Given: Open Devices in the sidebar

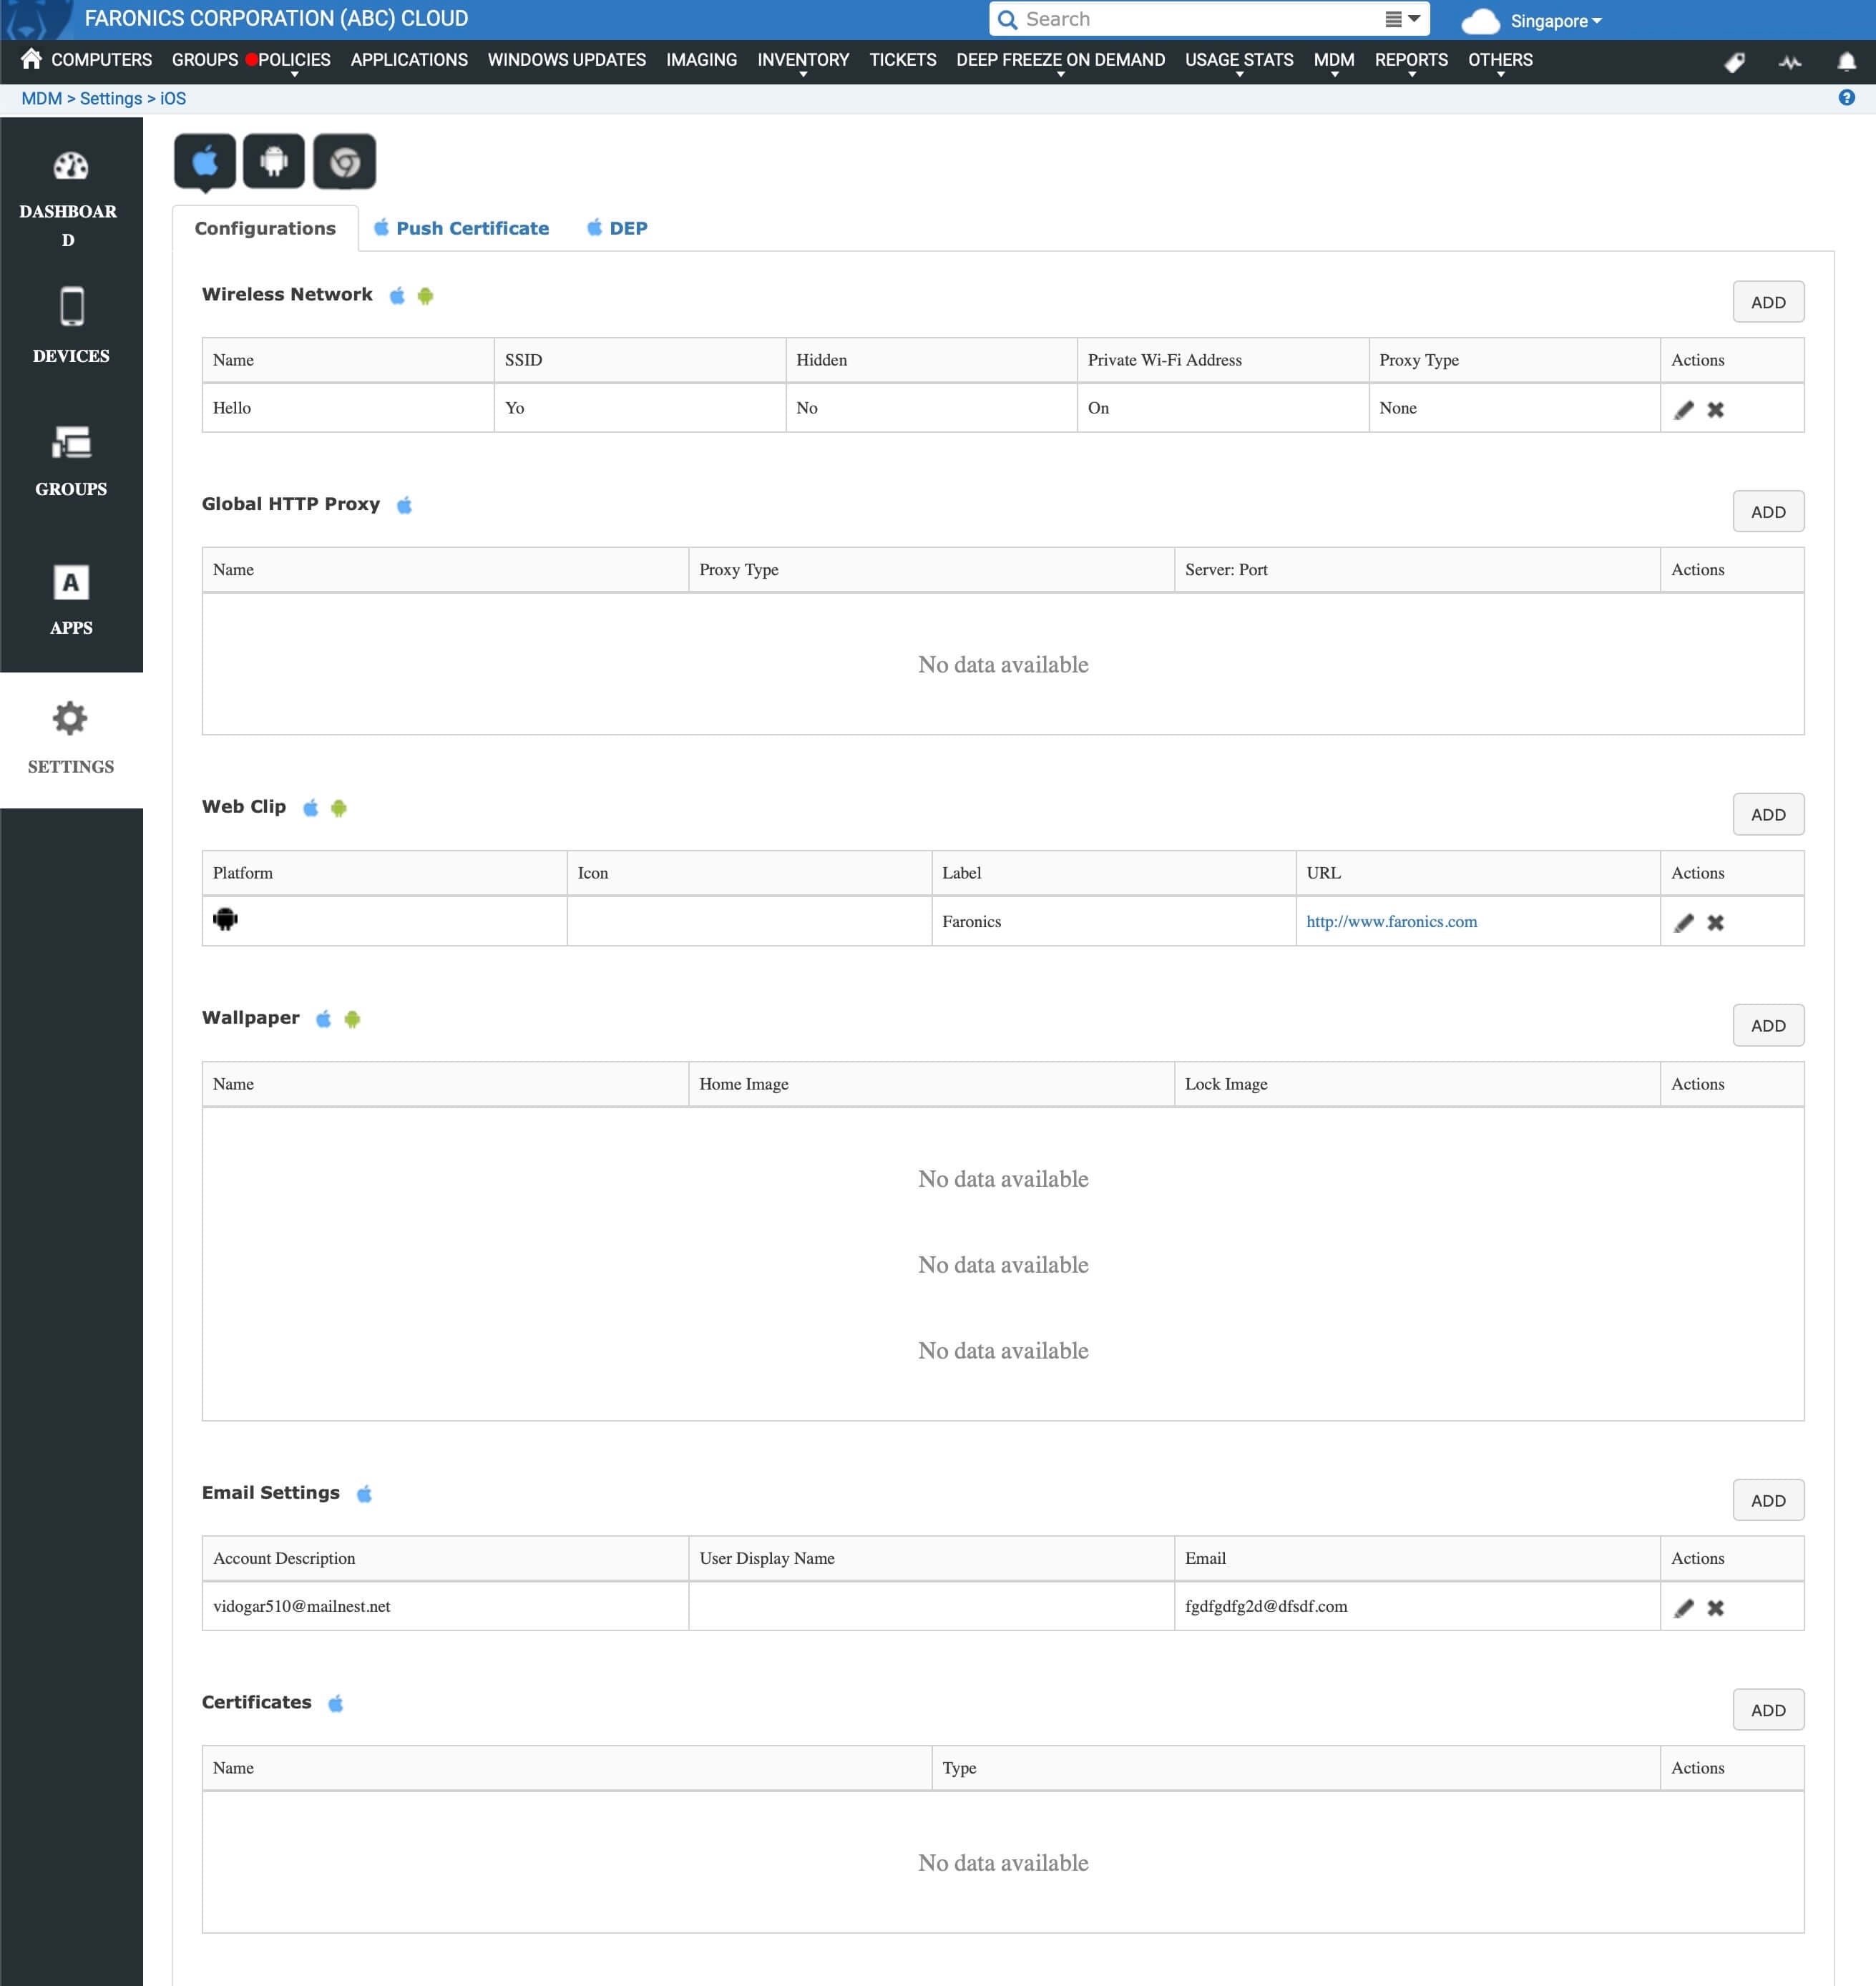Looking at the screenshot, I should point(71,327).
